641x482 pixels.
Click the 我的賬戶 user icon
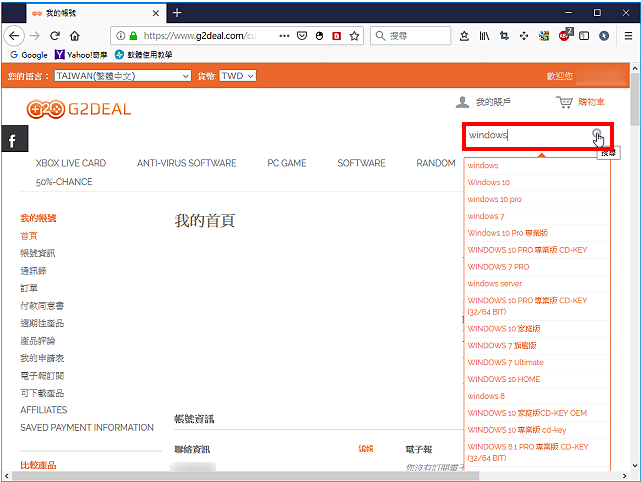tap(462, 102)
